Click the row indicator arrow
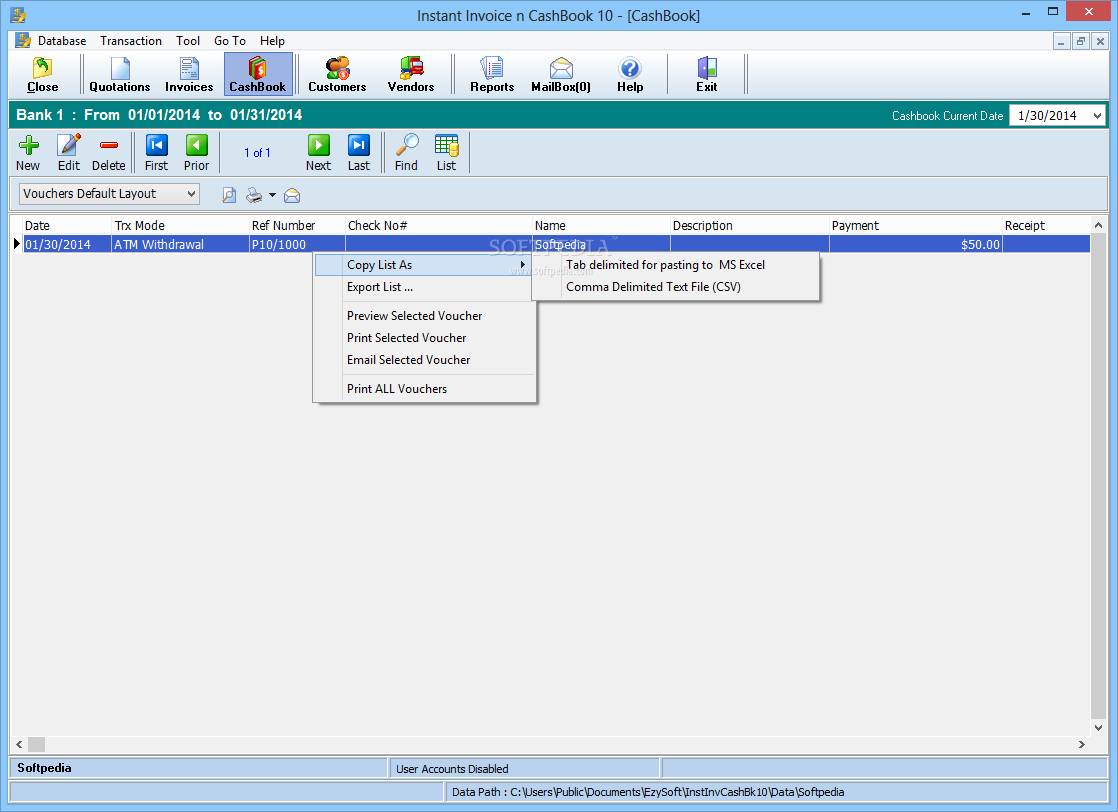 coord(16,244)
